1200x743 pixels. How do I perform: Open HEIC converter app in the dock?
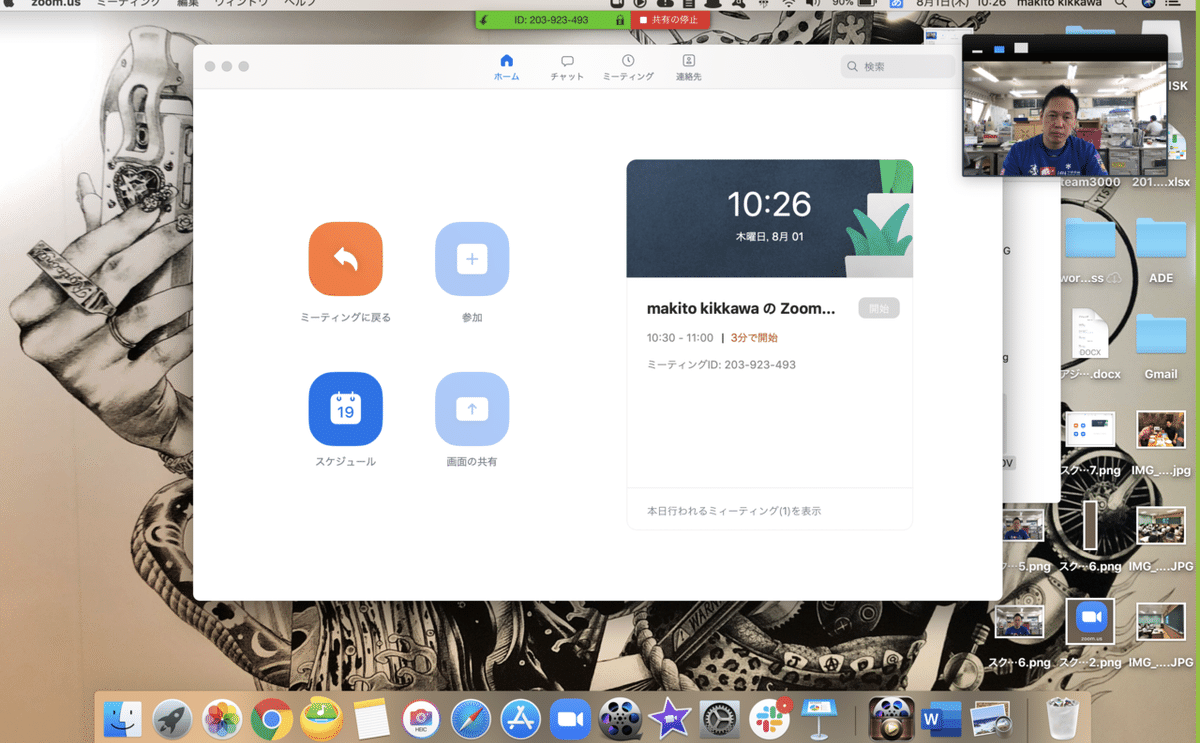pyautogui.click(x=421, y=718)
